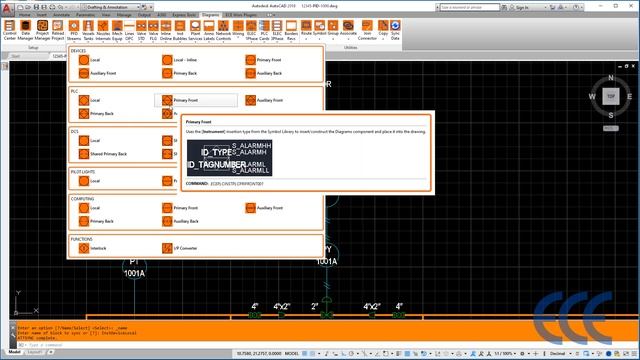Insert DEVICES Primary Front bubble
Image resolution: width=640 pixels, height=360 pixels.
pyautogui.click(x=264, y=60)
